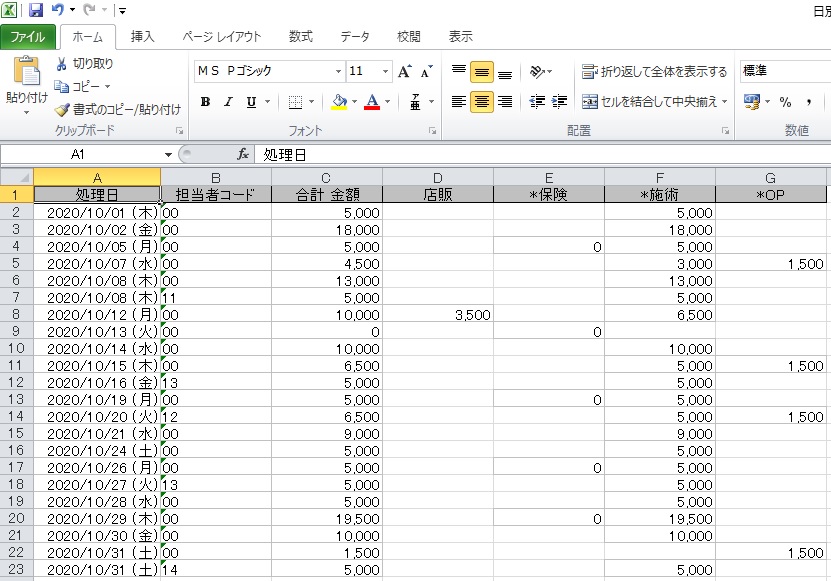Switch to the データ tab

[355, 37]
